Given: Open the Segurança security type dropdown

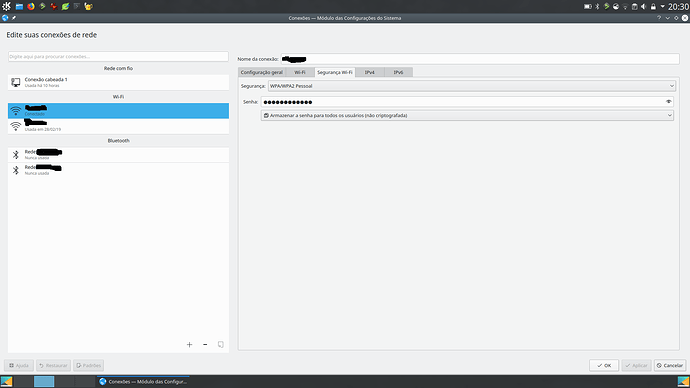Looking at the screenshot, I should (471, 86).
